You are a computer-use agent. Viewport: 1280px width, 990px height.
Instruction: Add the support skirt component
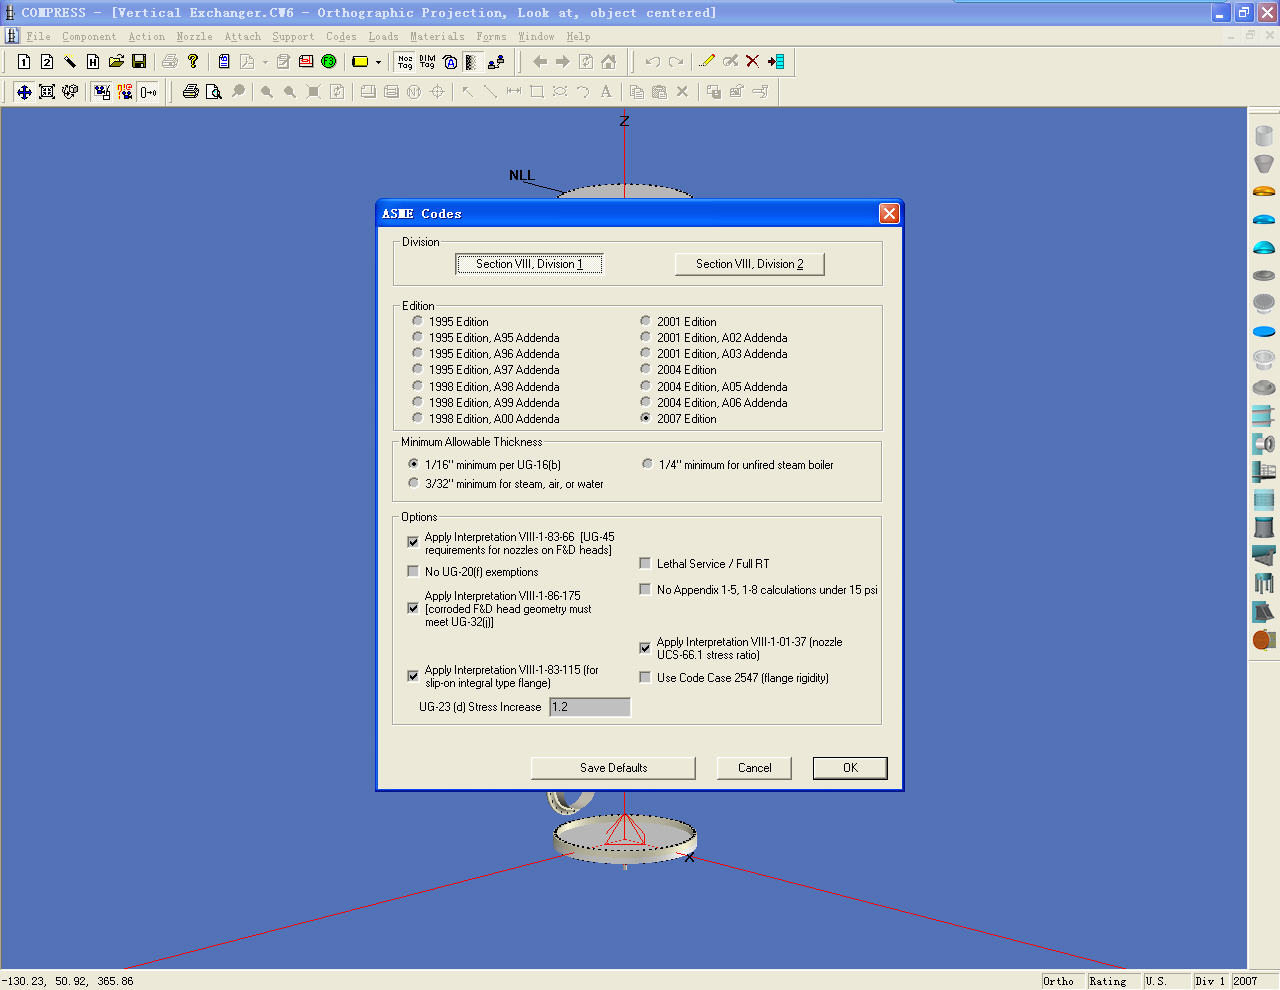click(1264, 527)
